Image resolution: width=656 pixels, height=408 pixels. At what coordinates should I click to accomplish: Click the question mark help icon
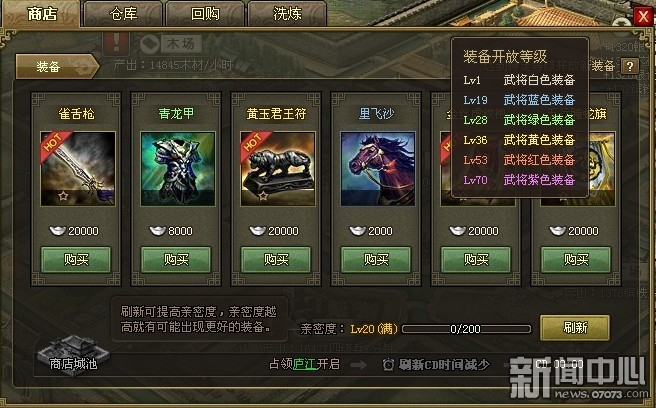coord(630,66)
